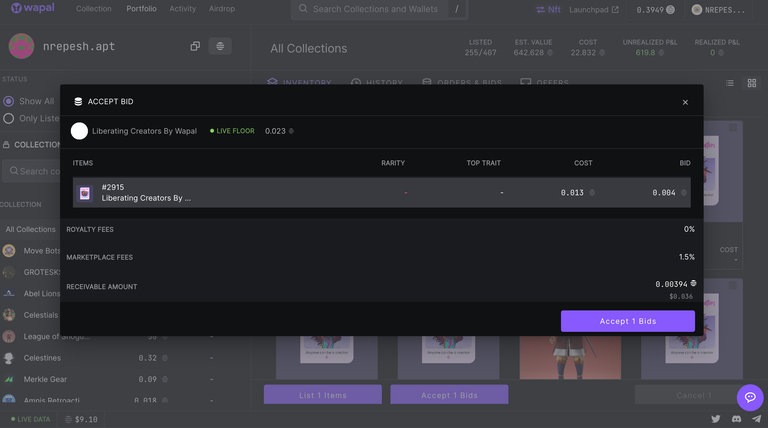The width and height of the screenshot is (768, 428).
Task: Open the Twitter link in footer
Action: (x=715, y=419)
